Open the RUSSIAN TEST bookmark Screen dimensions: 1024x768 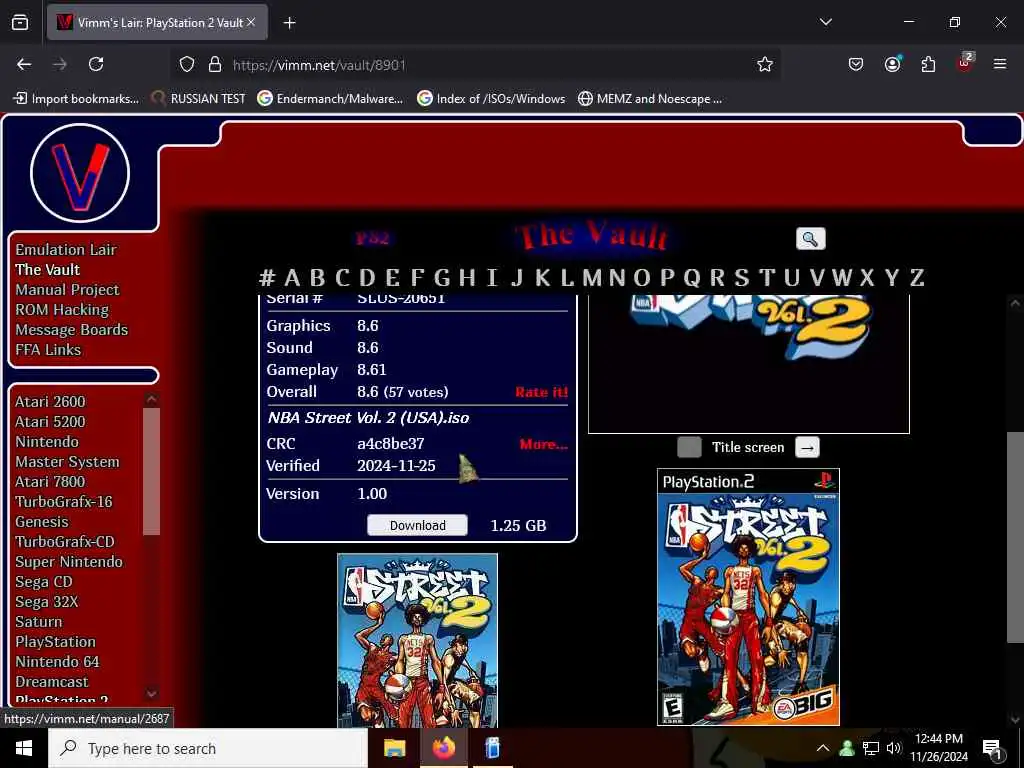(198, 99)
